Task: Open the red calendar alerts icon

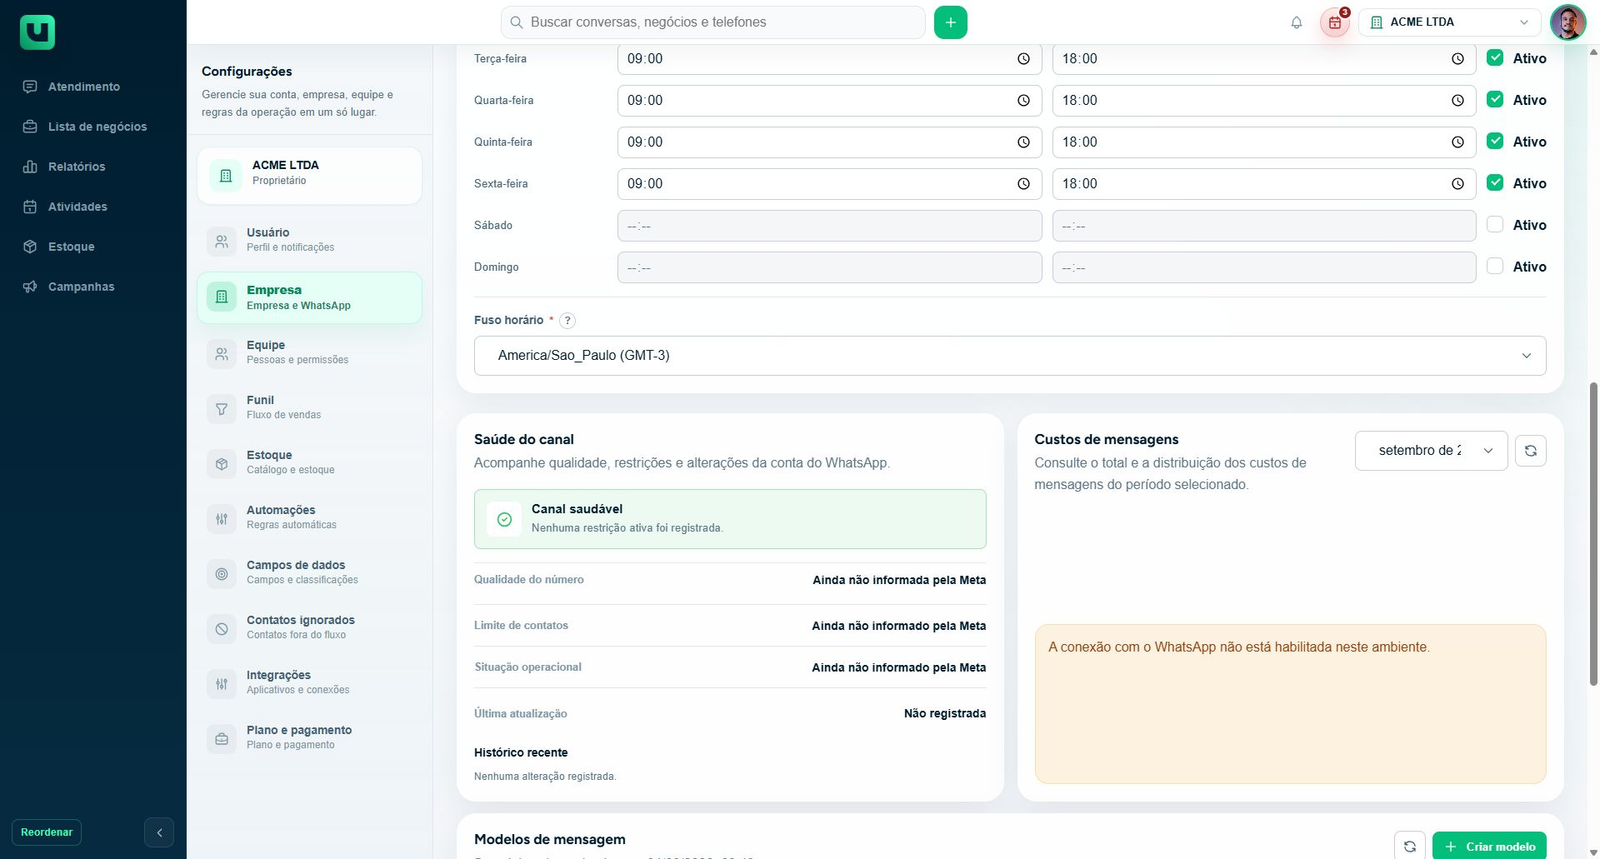Action: coord(1335,22)
